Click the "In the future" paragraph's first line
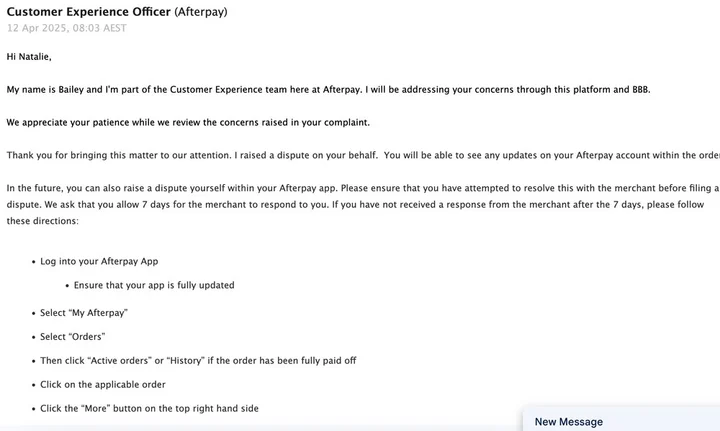 click(x=300, y=188)
